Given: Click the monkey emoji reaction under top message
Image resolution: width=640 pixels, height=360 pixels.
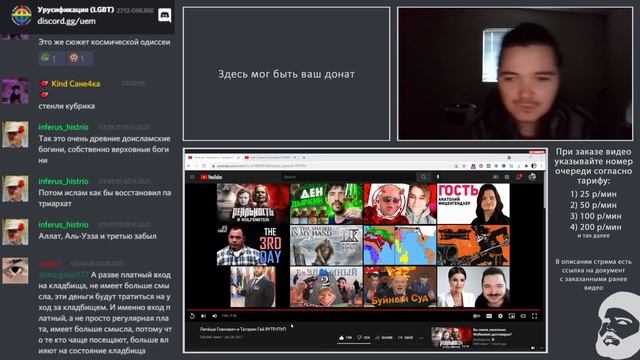Looking at the screenshot, I should (x=80, y=58).
